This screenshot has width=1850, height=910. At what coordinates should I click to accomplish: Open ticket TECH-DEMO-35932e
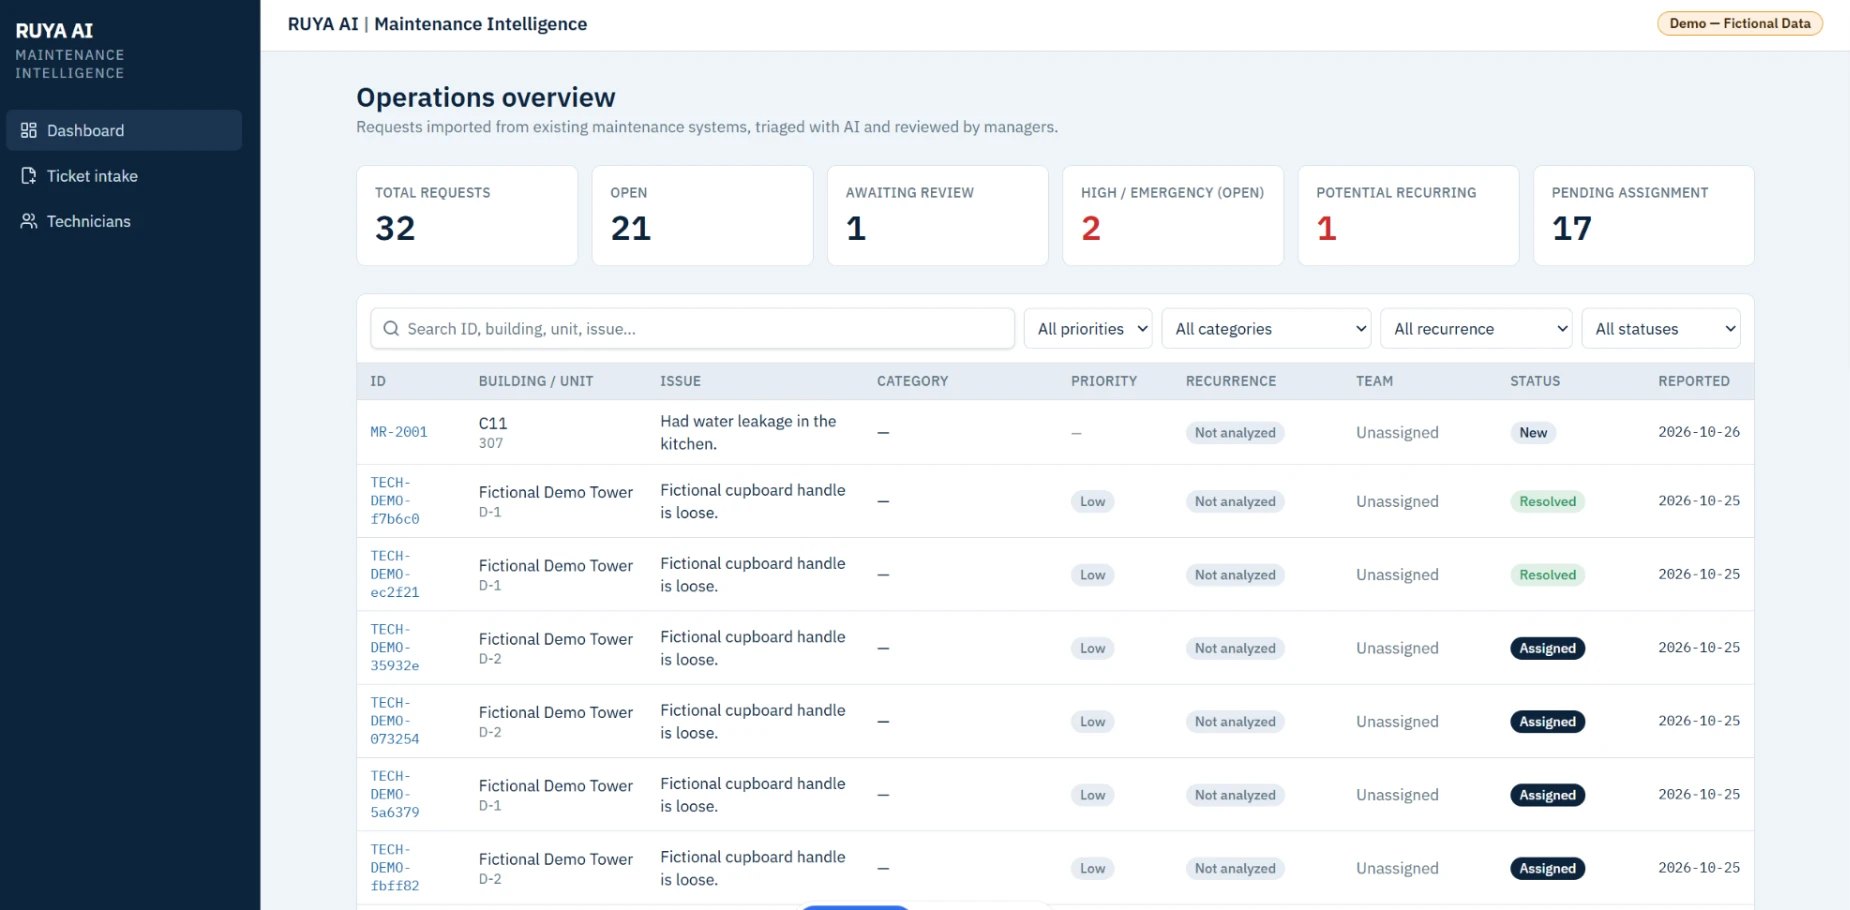click(x=395, y=647)
